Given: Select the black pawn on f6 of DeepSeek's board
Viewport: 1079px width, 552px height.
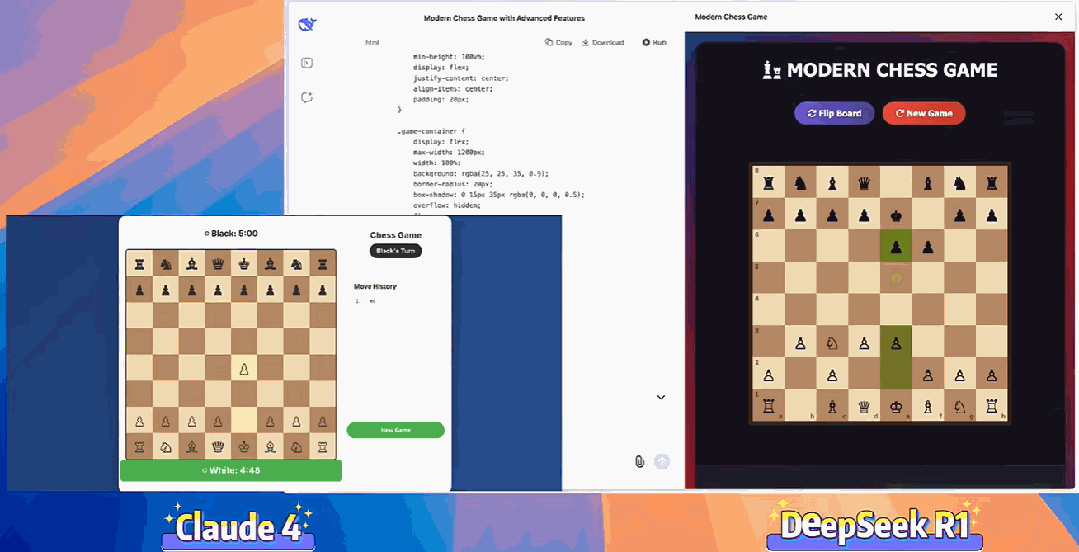Looking at the screenshot, I should pos(928,246).
